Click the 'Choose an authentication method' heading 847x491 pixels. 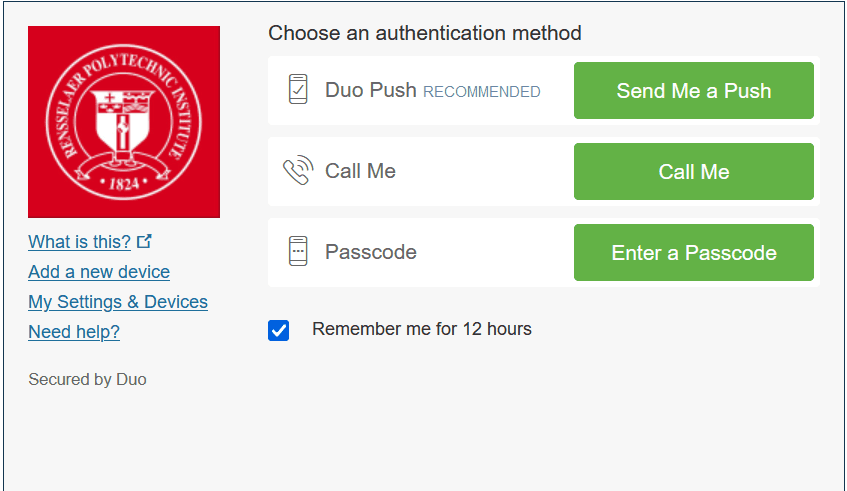click(x=424, y=33)
